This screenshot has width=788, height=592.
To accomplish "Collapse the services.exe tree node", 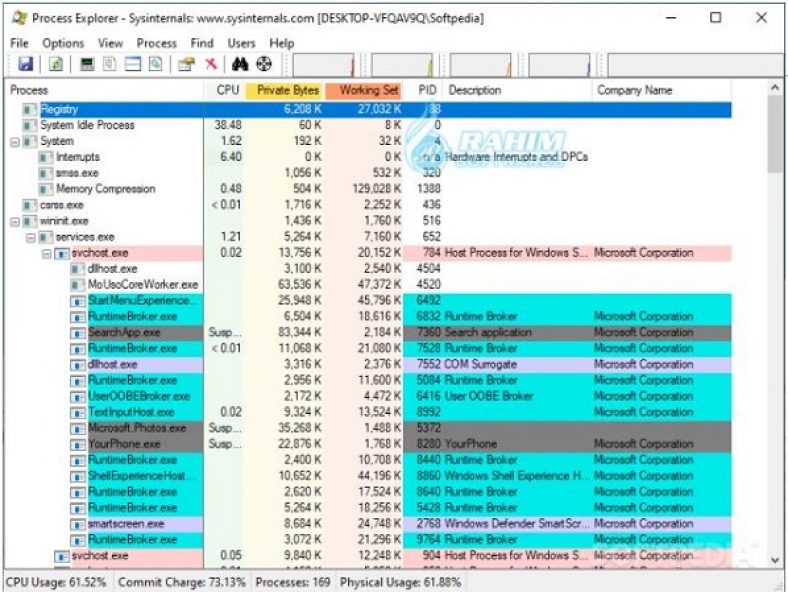I will click(x=30, y=237).
